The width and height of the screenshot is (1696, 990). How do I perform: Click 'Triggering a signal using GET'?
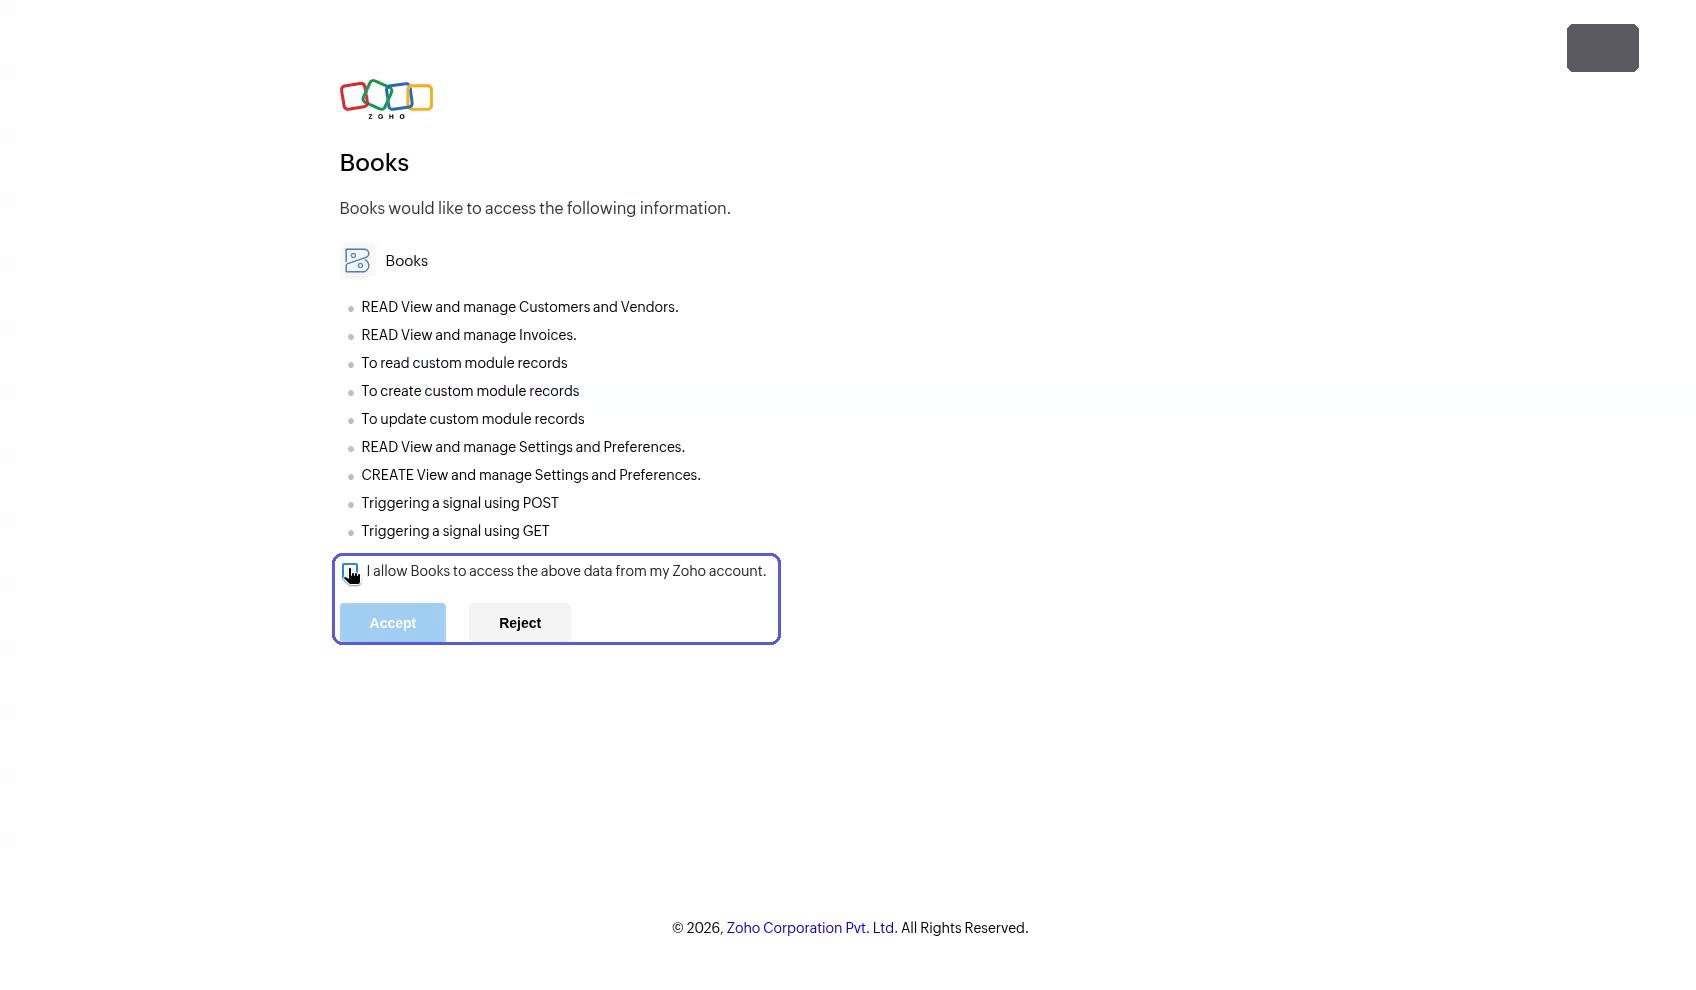455,531
